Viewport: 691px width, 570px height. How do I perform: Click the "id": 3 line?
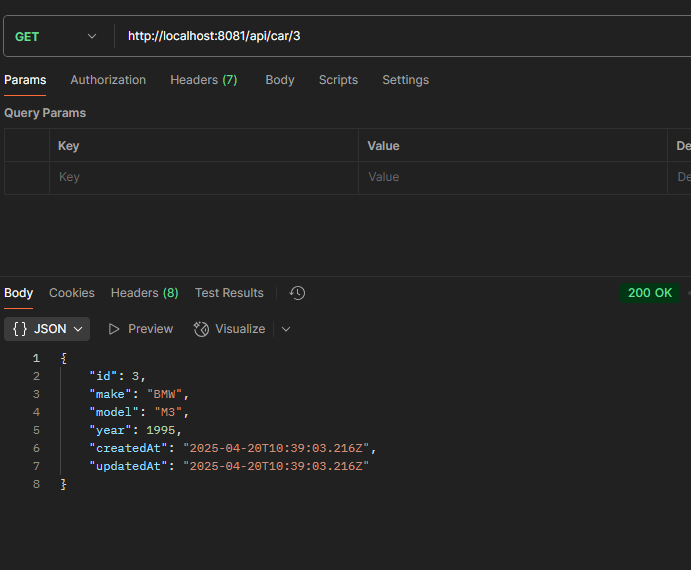(x=117, y=376)
